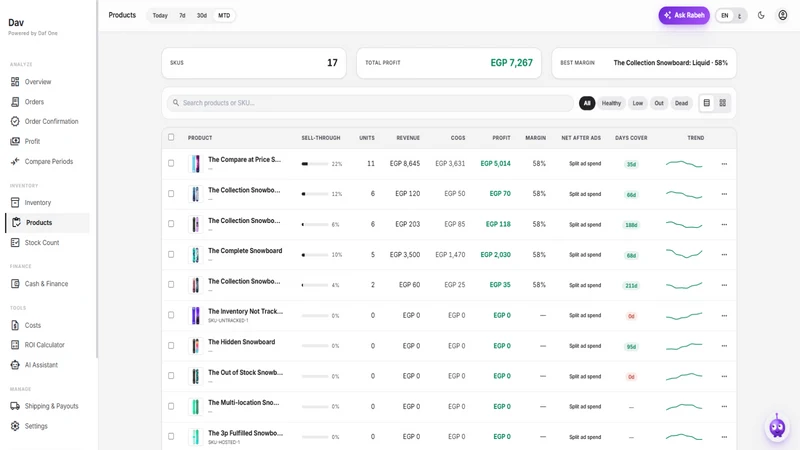Open Shipping & Payouts icon

coord(15,406)
